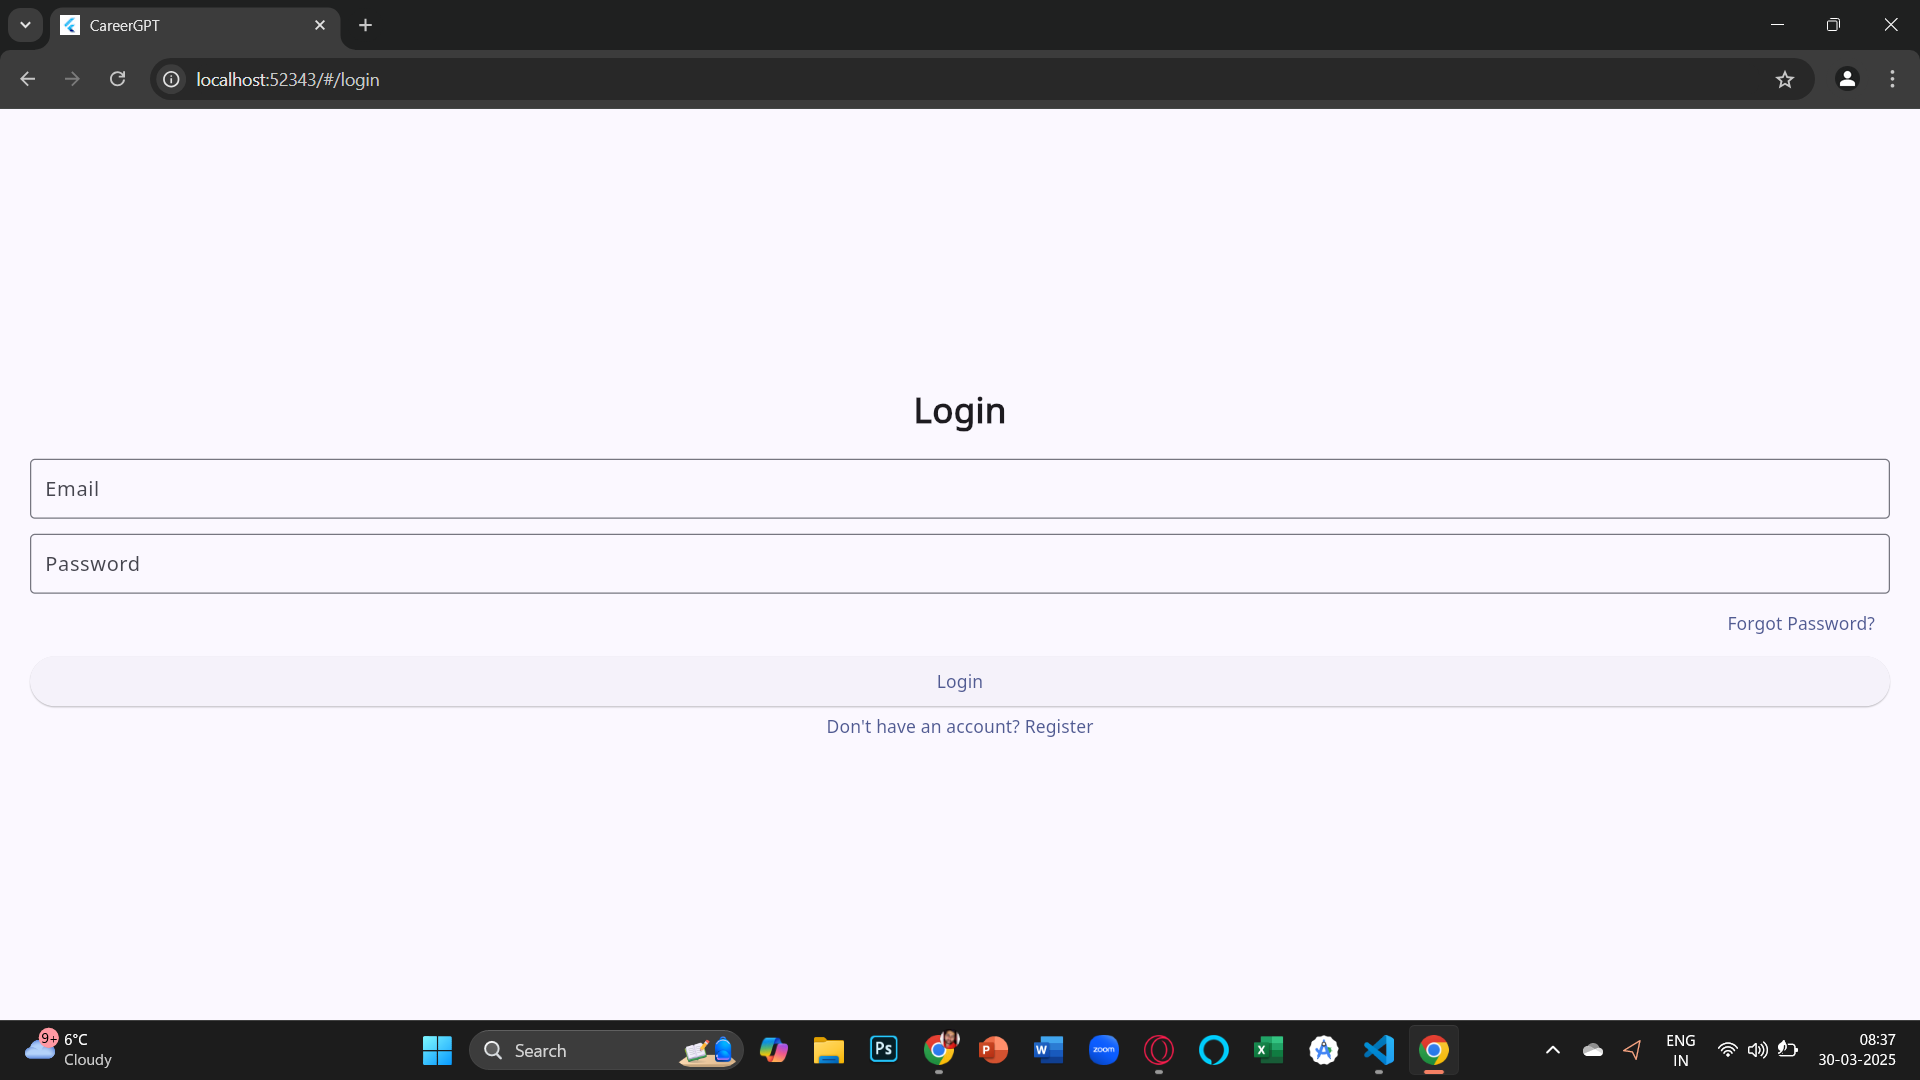Screen dimensions: 1920x1080
Task: Open a new tab with plus button
Action: (x=366, y=25)
